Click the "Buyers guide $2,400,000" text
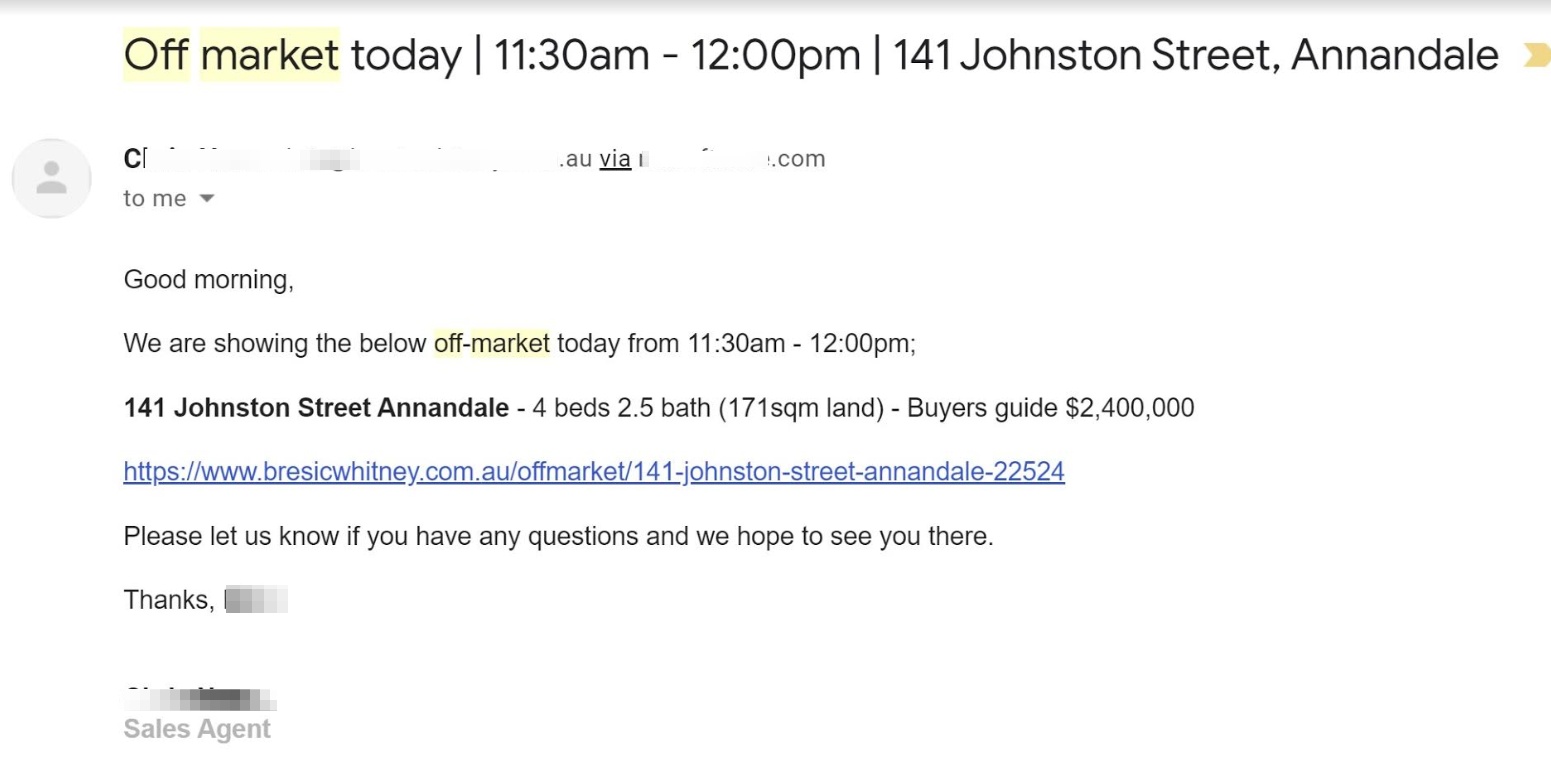 (1050, 408)
